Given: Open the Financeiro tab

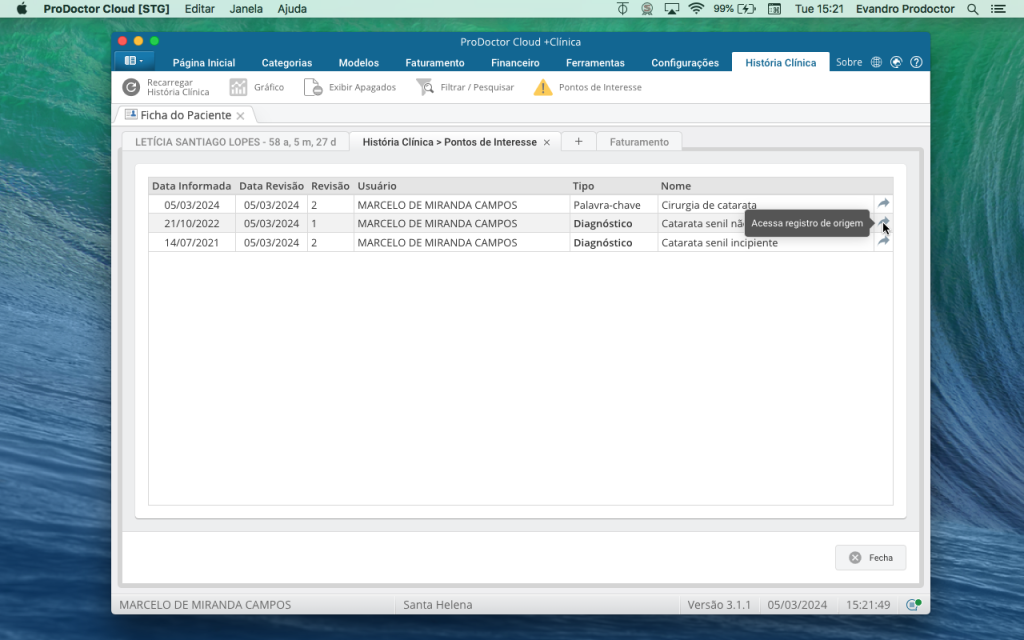Looking at the screenshot, I should (515, 63).
